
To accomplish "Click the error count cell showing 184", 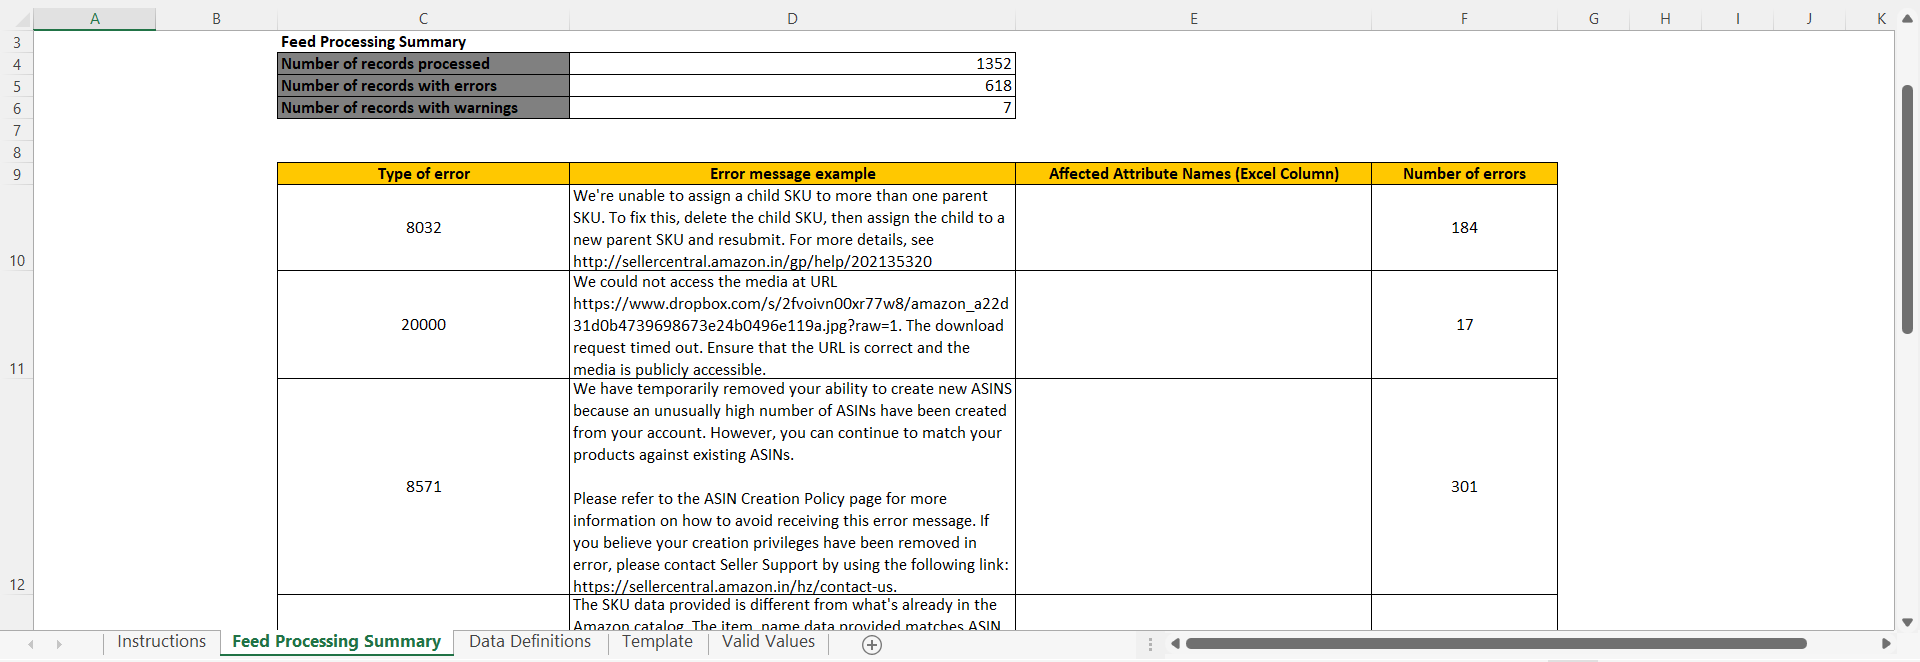I will (1464, 228).
